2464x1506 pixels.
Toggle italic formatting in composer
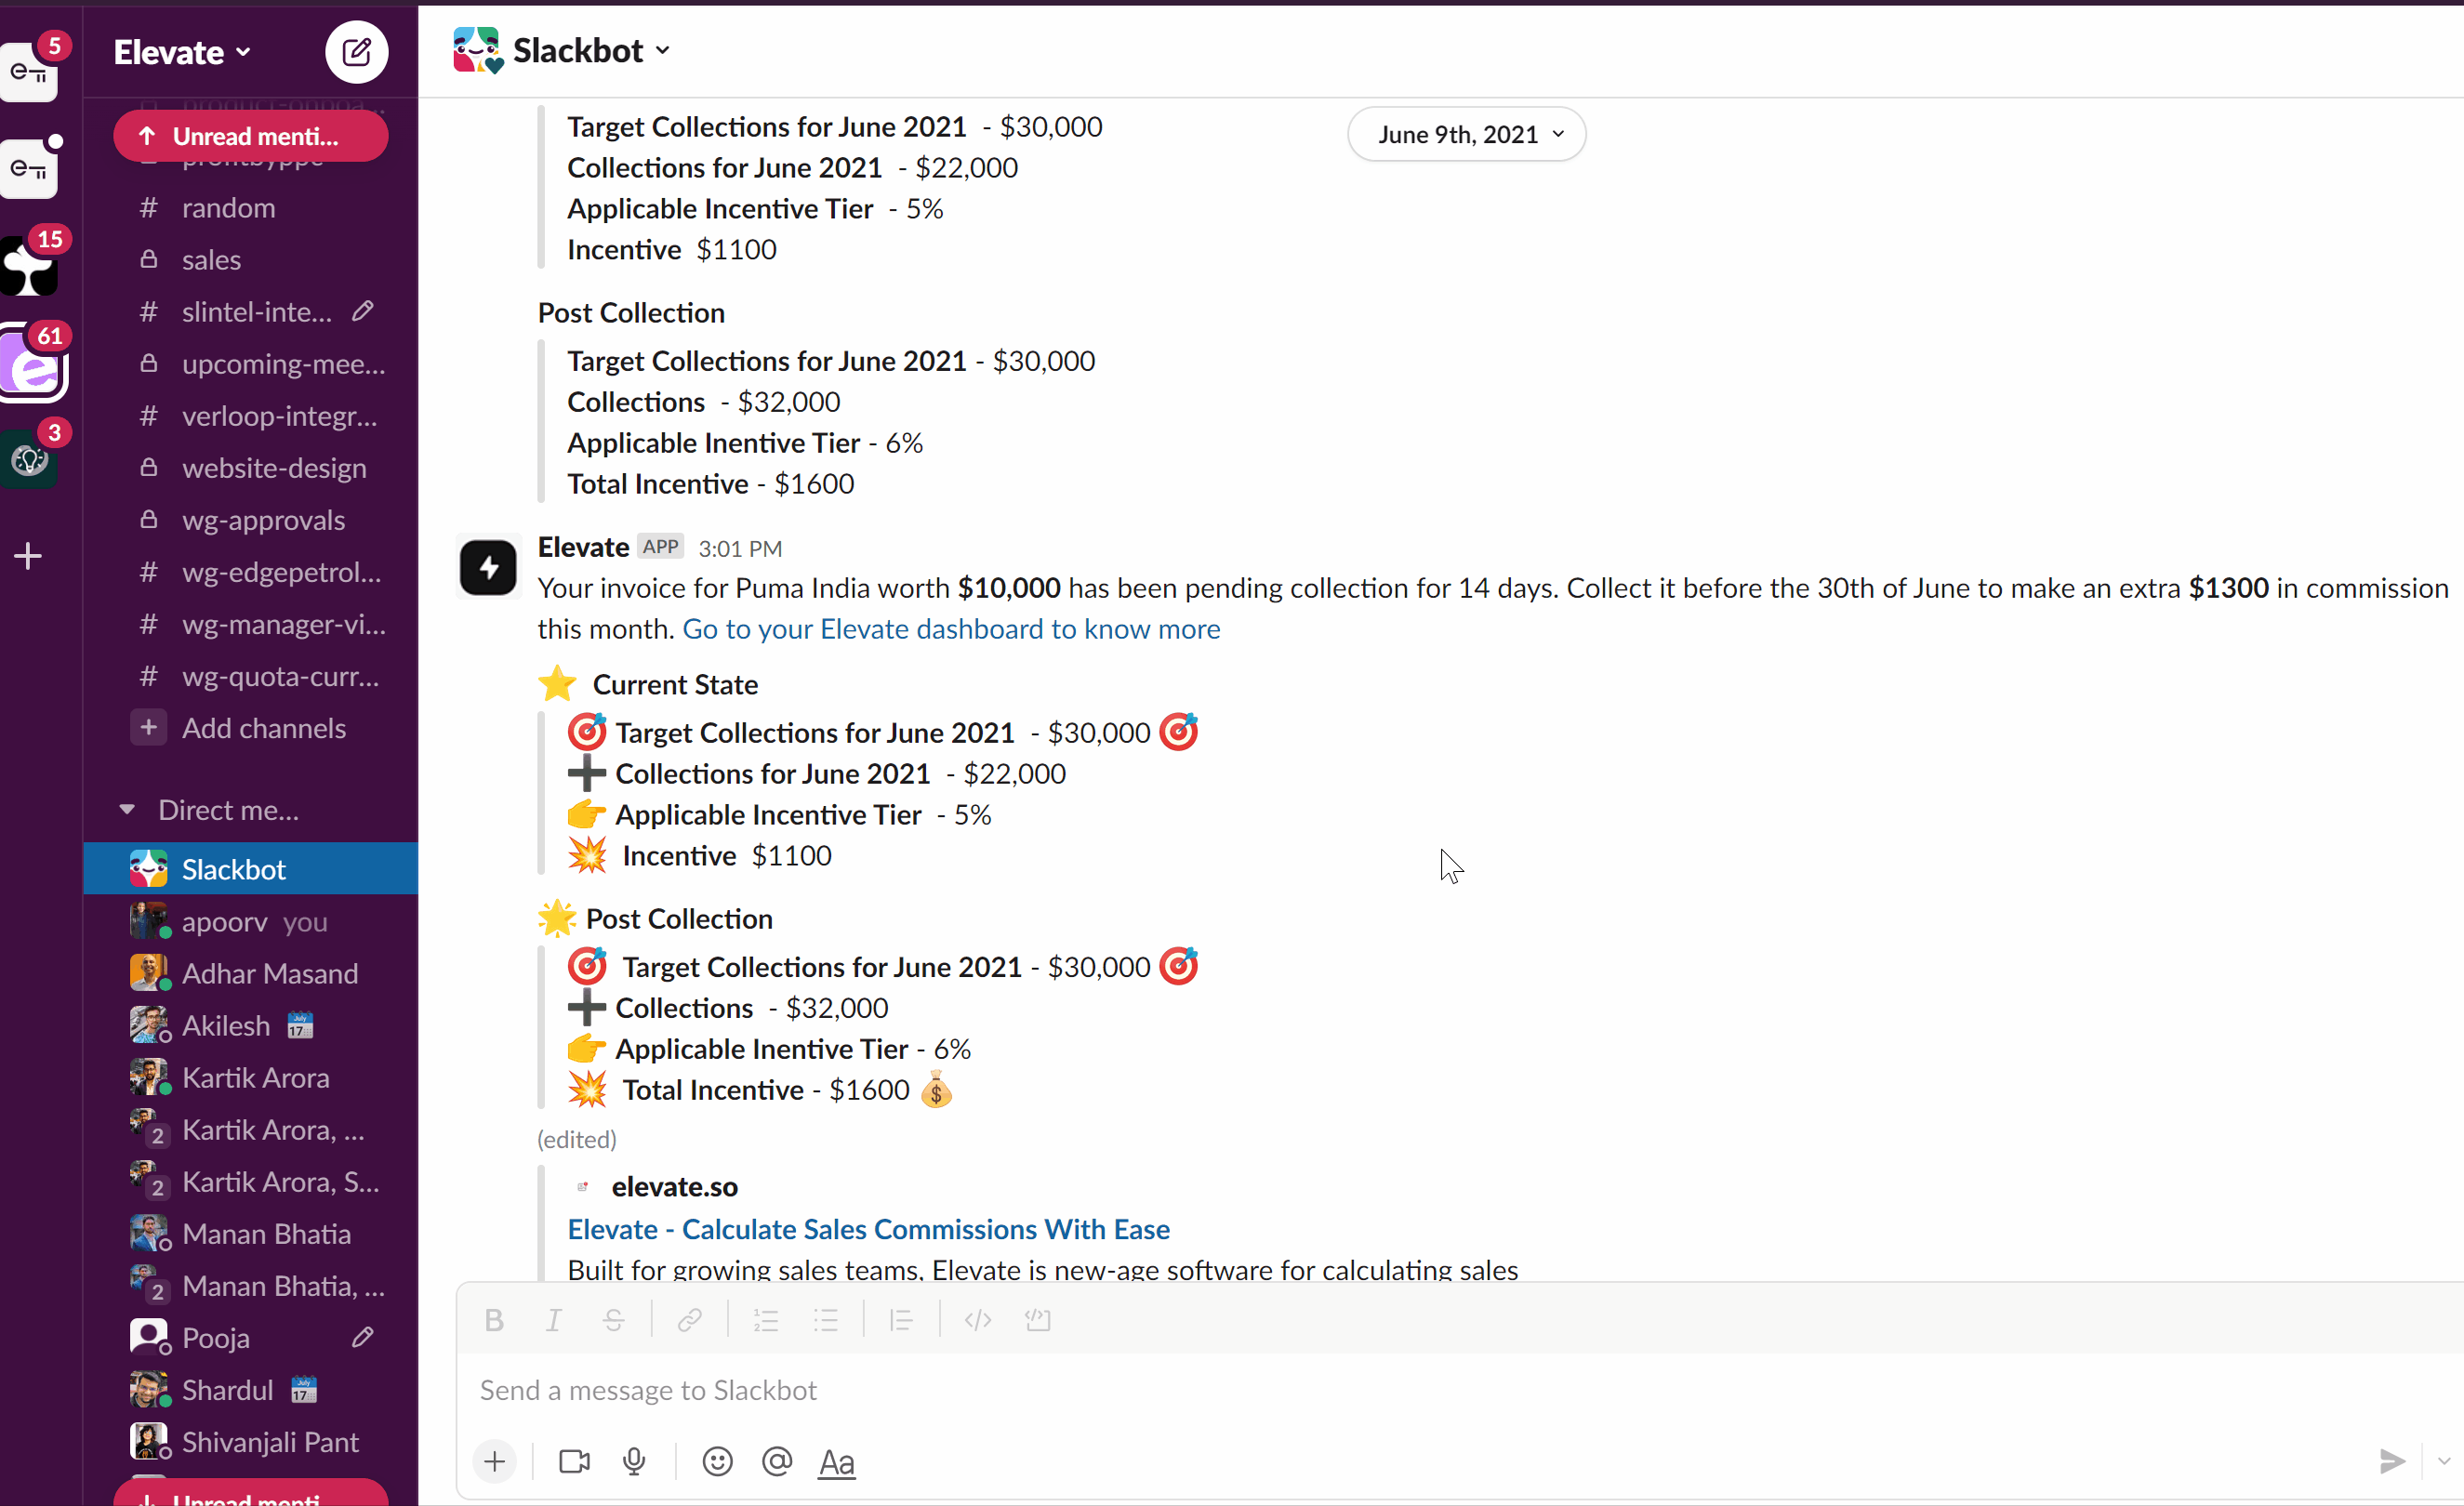pyautogui.click(x=553, y=1320)
